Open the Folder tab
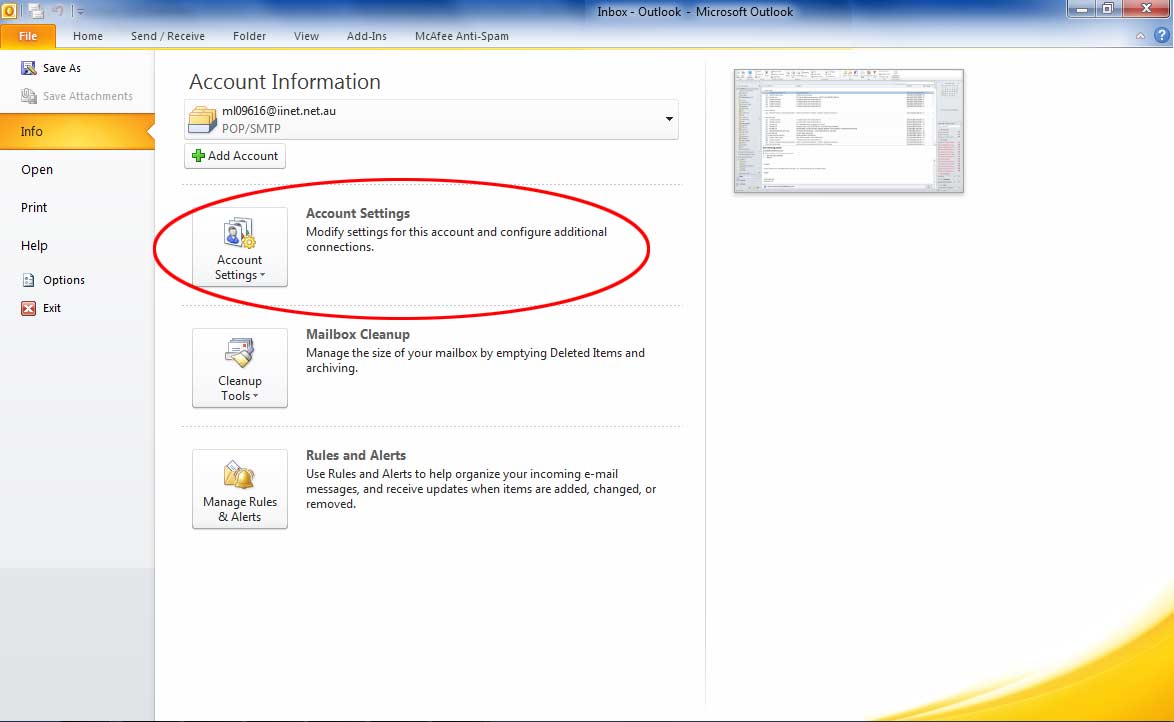The width and height of the screenshot is (1174, 722). (x=249, y=36)
